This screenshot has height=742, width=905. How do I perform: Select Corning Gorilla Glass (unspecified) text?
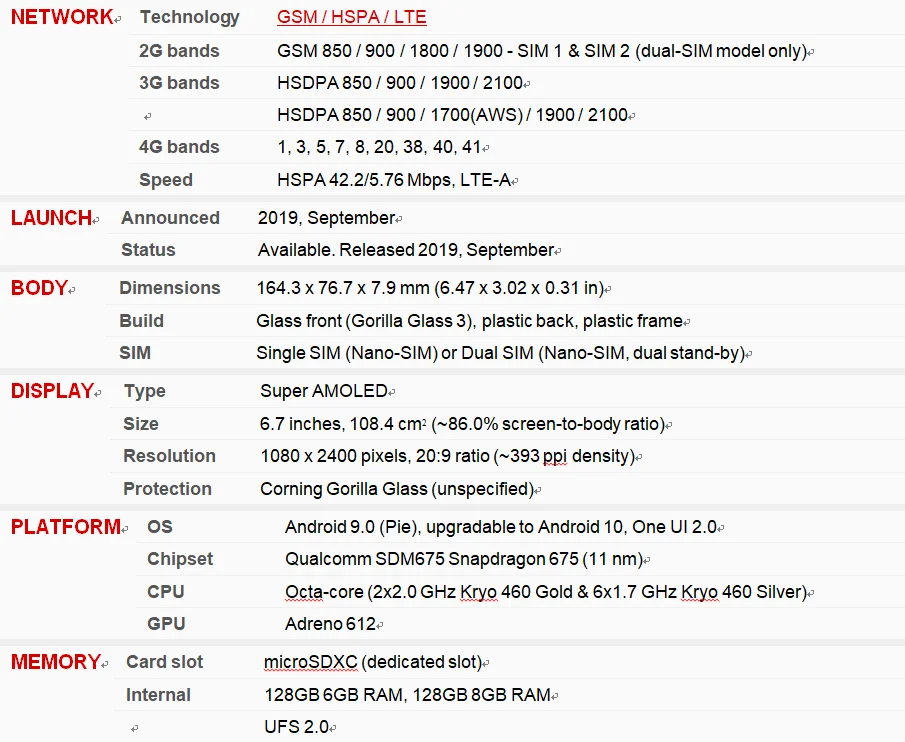(397, 489)
